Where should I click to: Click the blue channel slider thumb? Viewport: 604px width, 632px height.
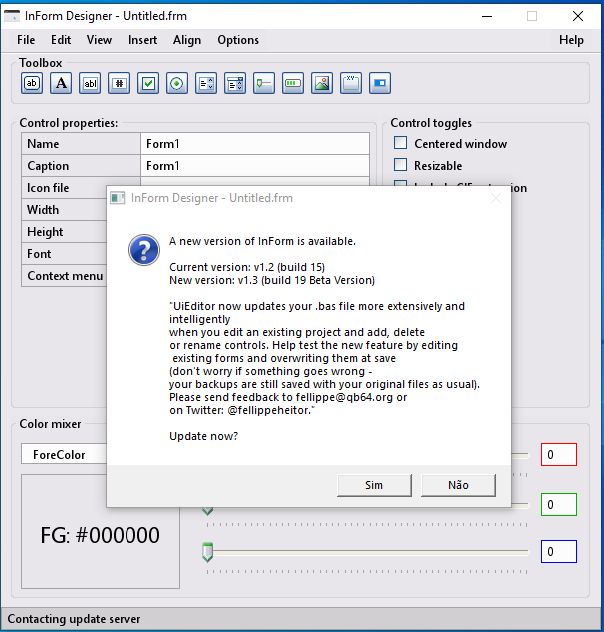208,552
